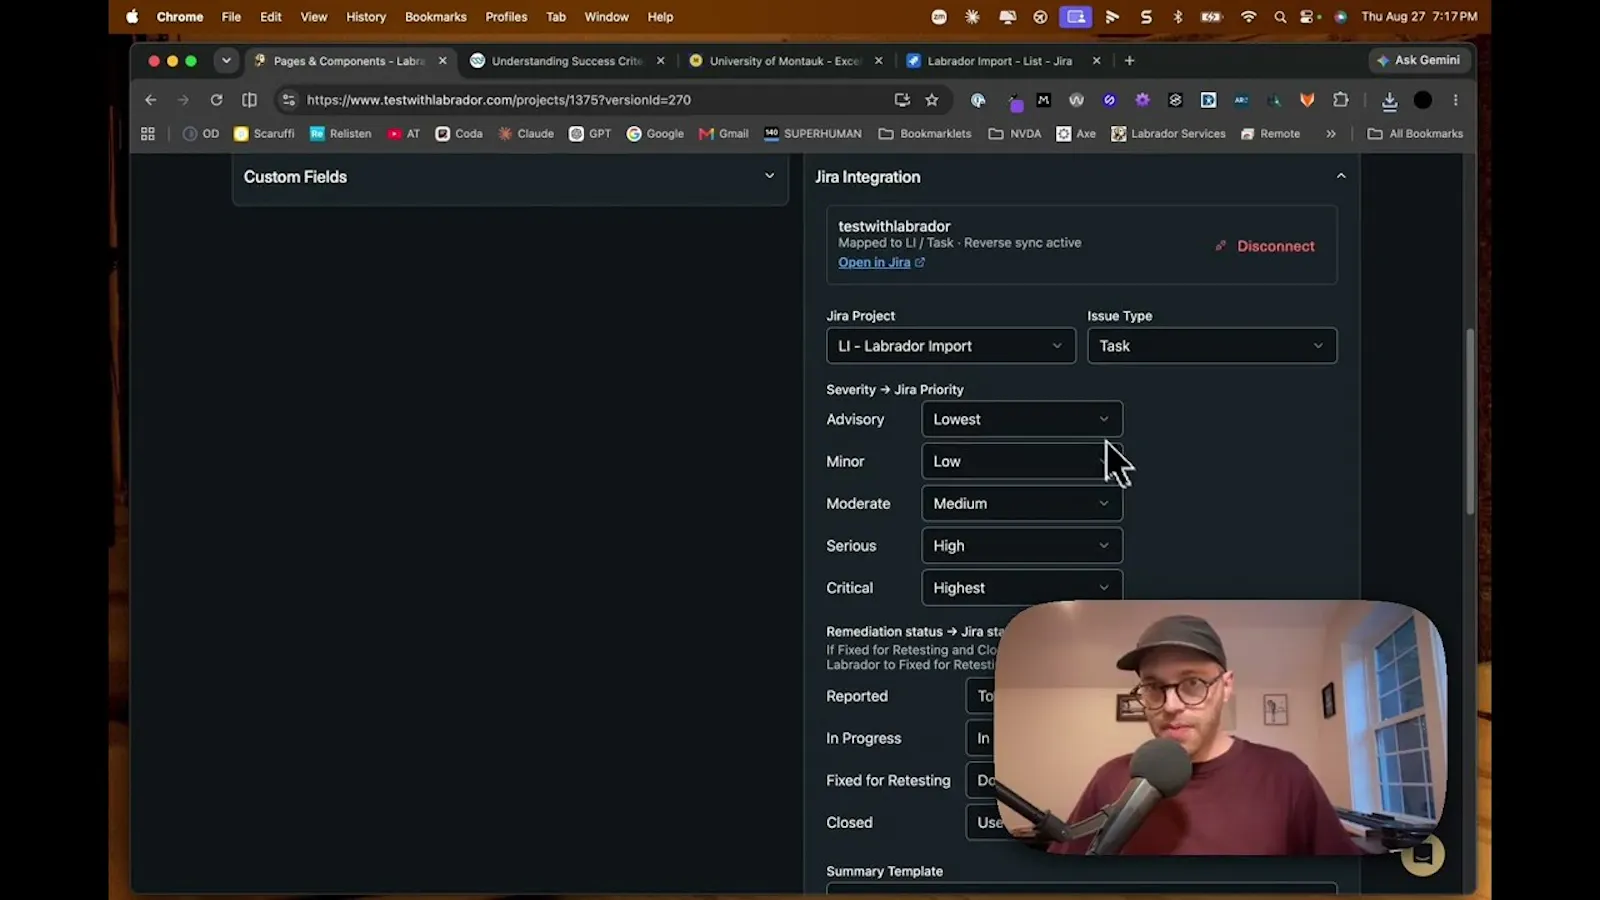1600x900 pixels.
Task: Open the Chrome three-dot menu
Action: 1456,100
